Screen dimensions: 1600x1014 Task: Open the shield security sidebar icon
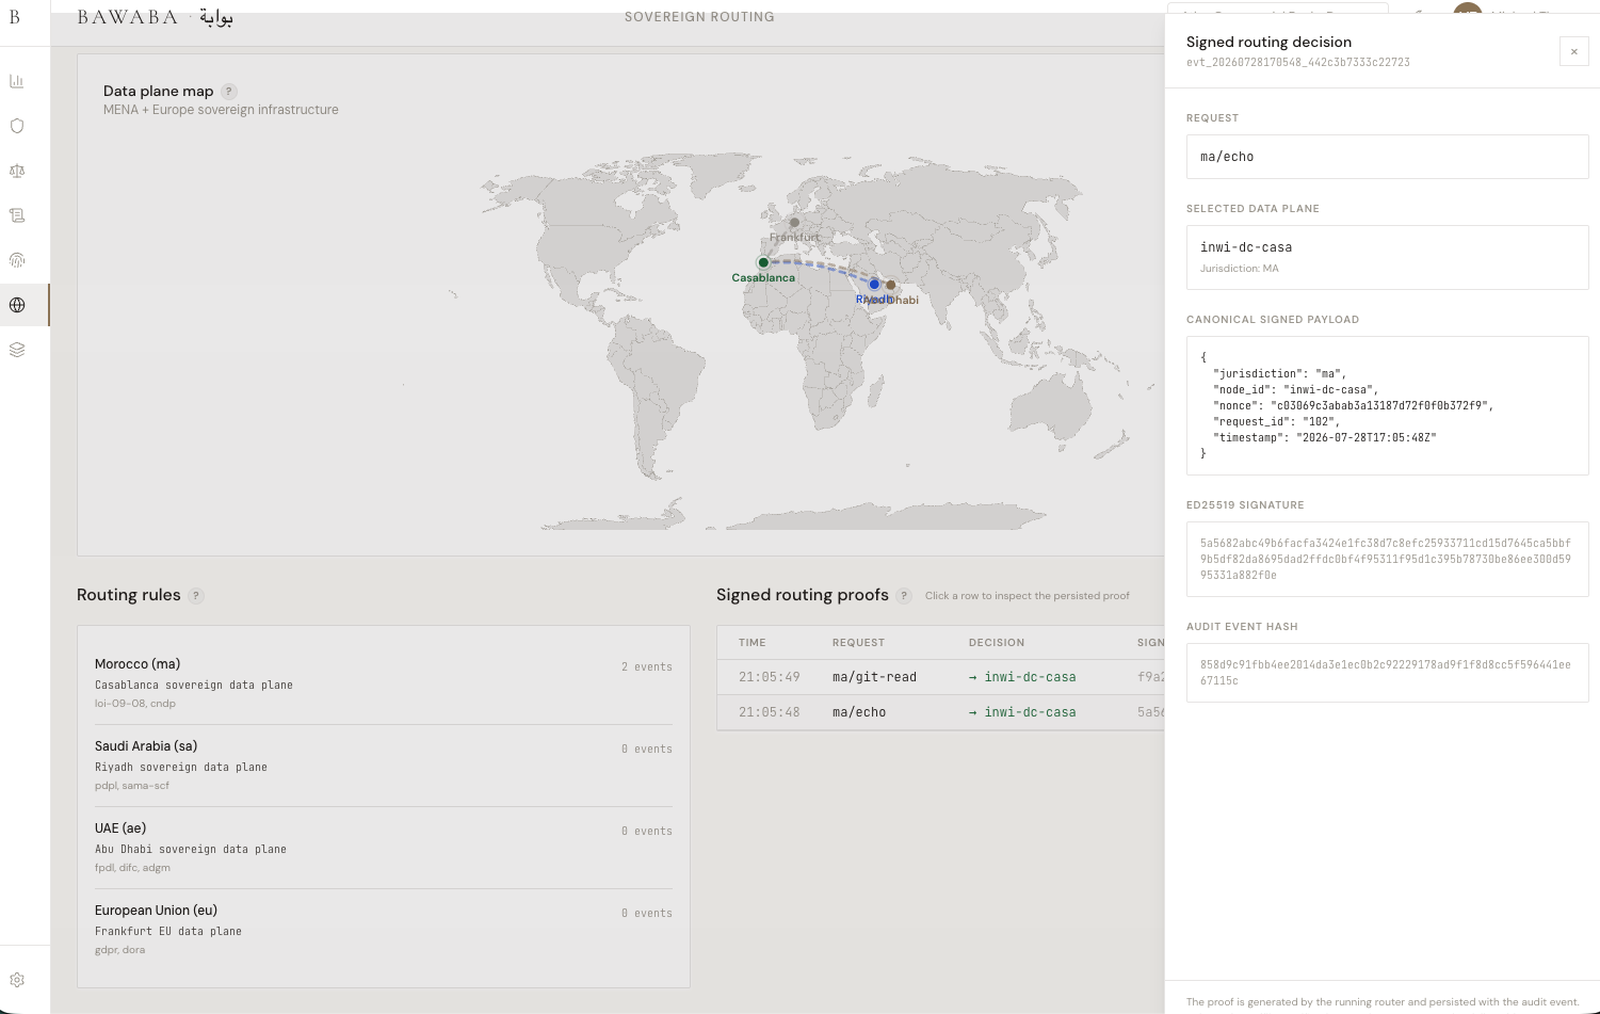(x=17, y=126)
